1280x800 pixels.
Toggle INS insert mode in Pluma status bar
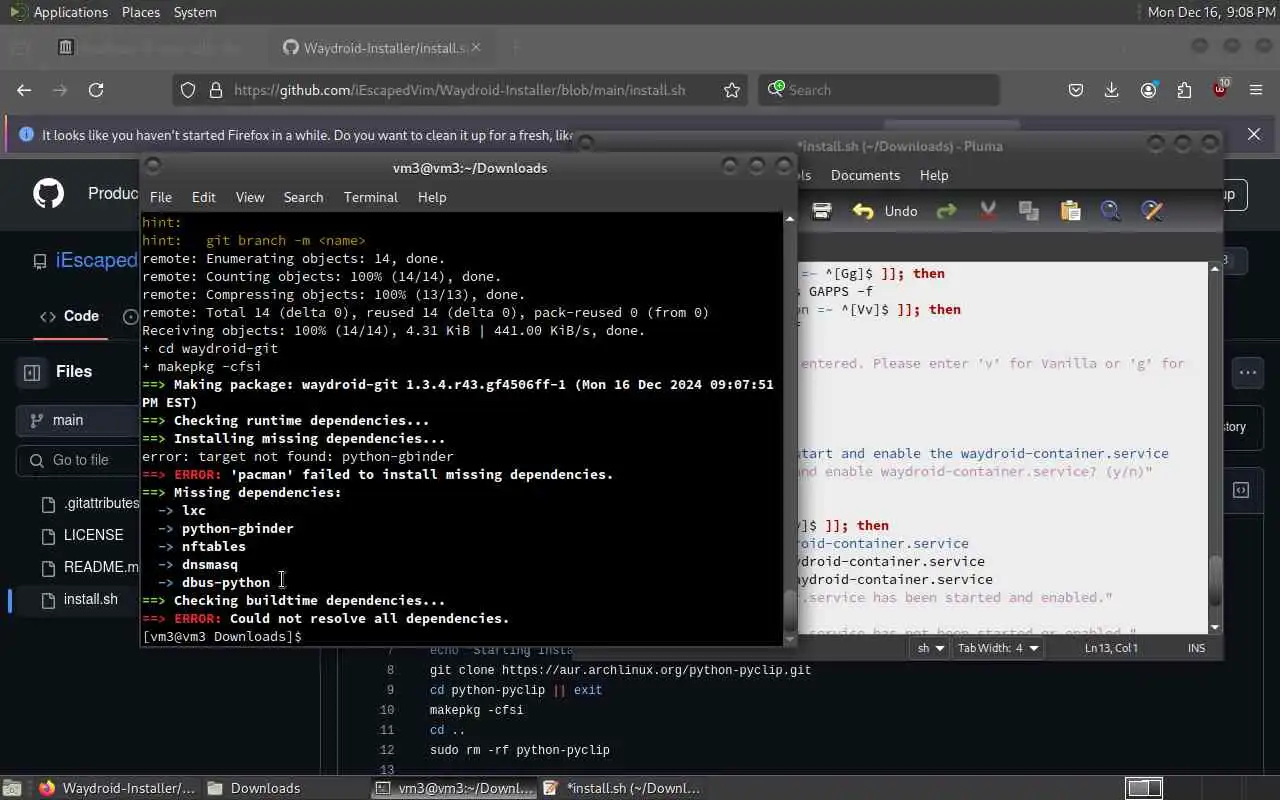click(x=1196, y=648)
